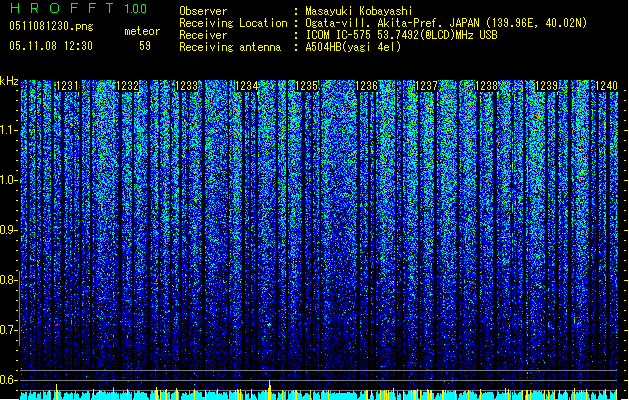Click the observer name Masayuki Kobayashi
This screenshot has height=400, width=629.
(x=359, y=11)
